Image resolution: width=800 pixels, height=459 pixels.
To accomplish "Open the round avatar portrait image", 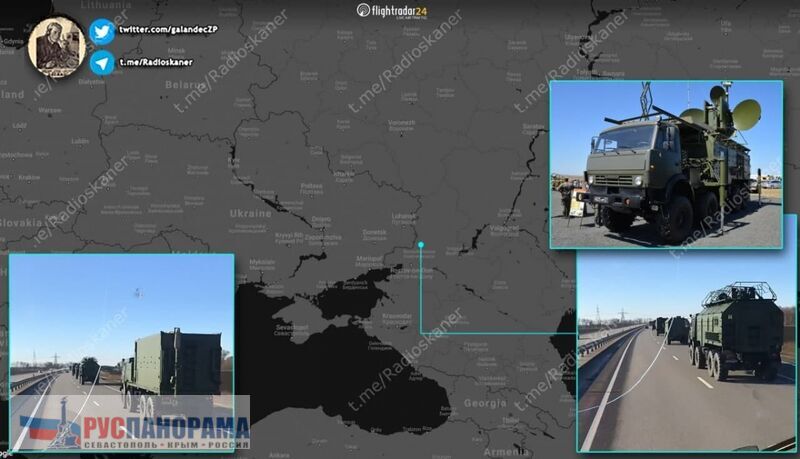I will coord(57,47).
